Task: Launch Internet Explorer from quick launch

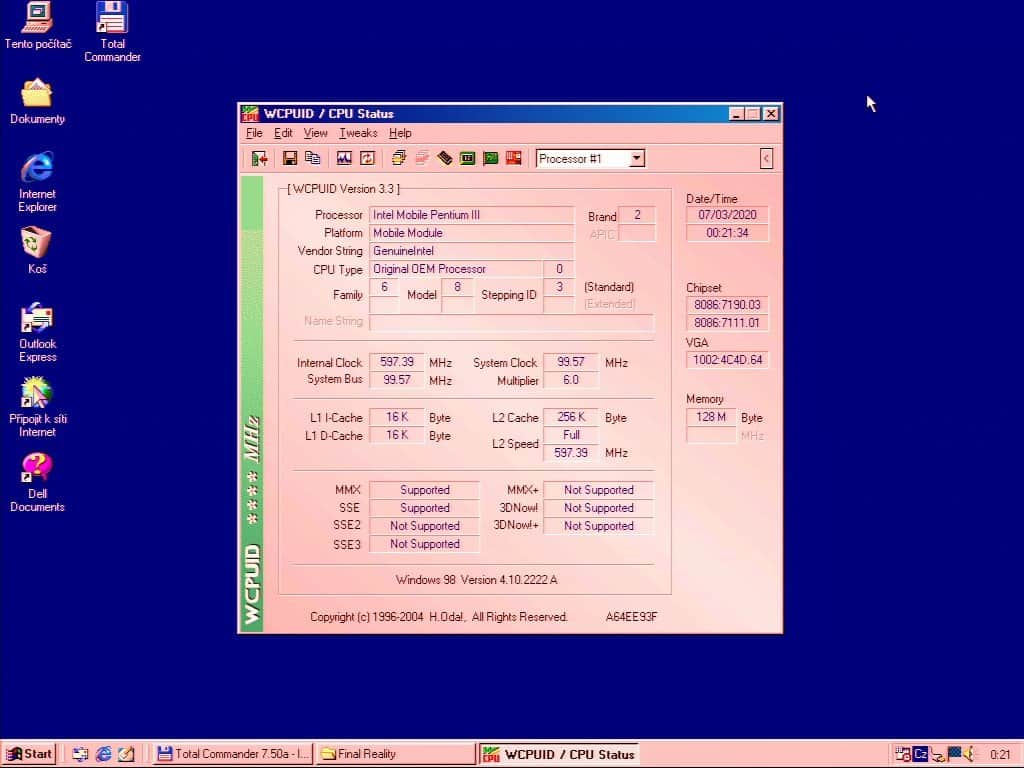Action: (103, 754)
